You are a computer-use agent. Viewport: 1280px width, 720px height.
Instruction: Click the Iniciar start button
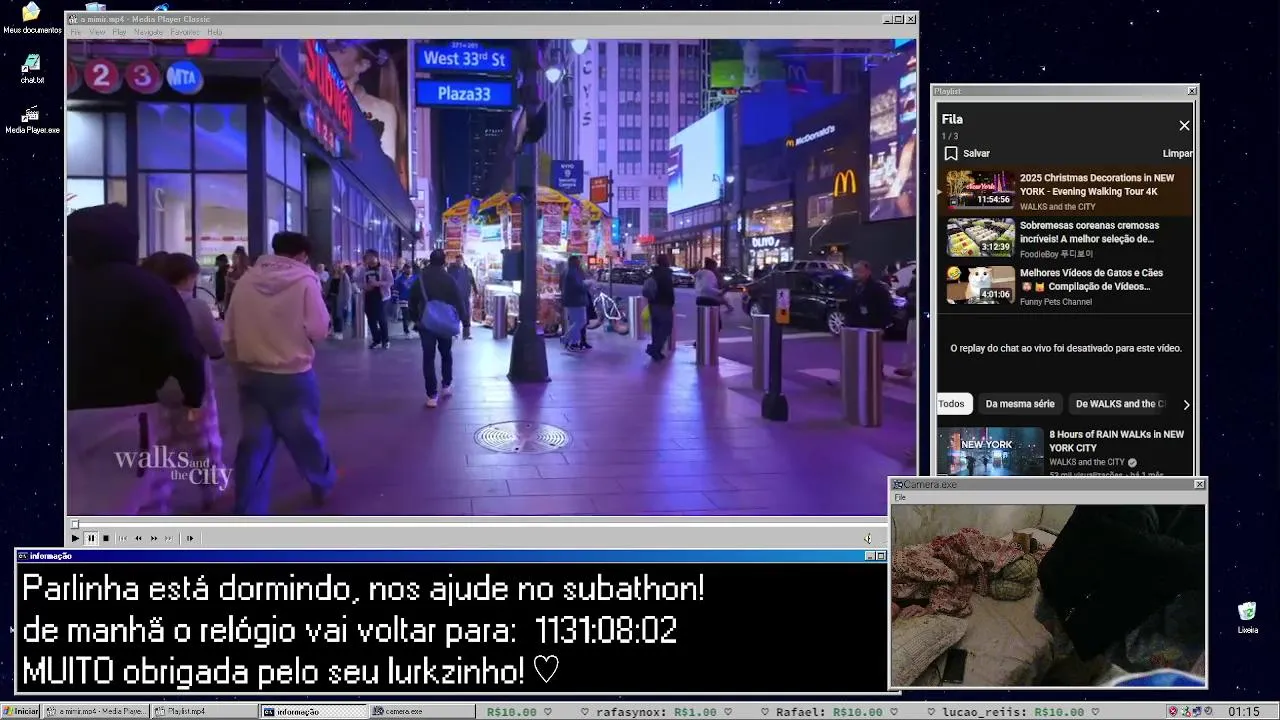pyautogui.click(x=21, y=711)
